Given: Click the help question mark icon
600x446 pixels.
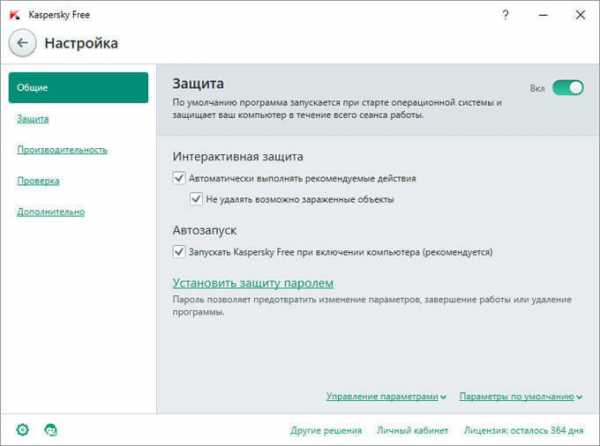Looking at the screenshot, I should coord(505,15).
